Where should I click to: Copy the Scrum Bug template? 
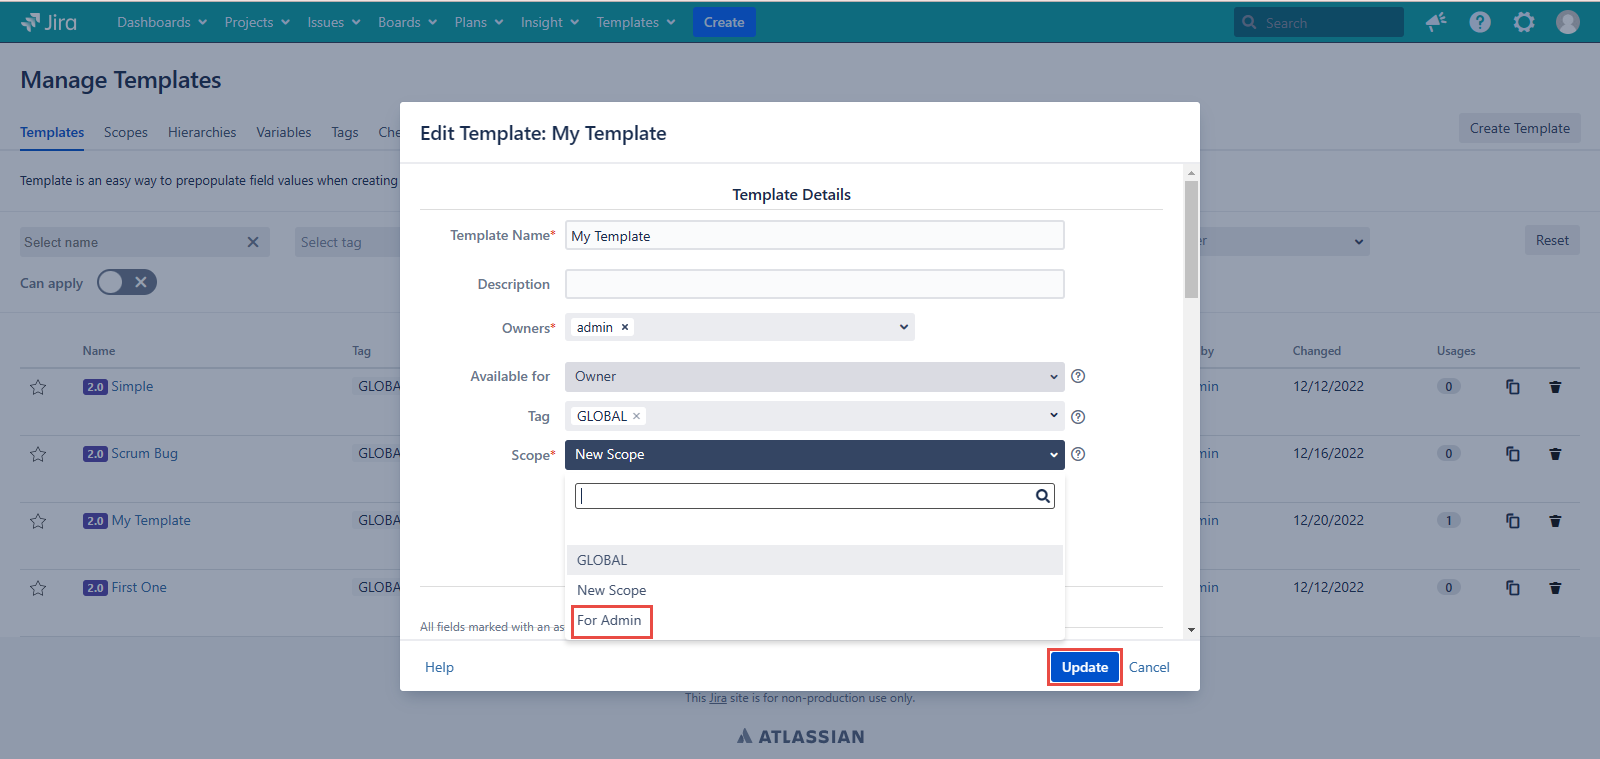[1513, 454]
